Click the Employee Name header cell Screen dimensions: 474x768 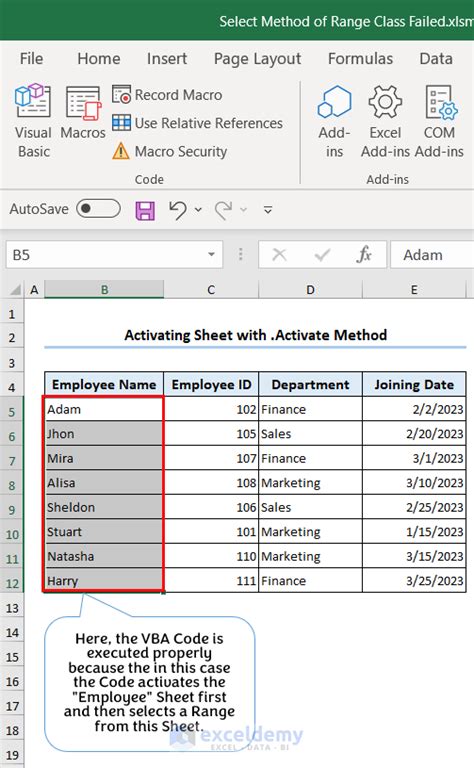tap(104, 384)
